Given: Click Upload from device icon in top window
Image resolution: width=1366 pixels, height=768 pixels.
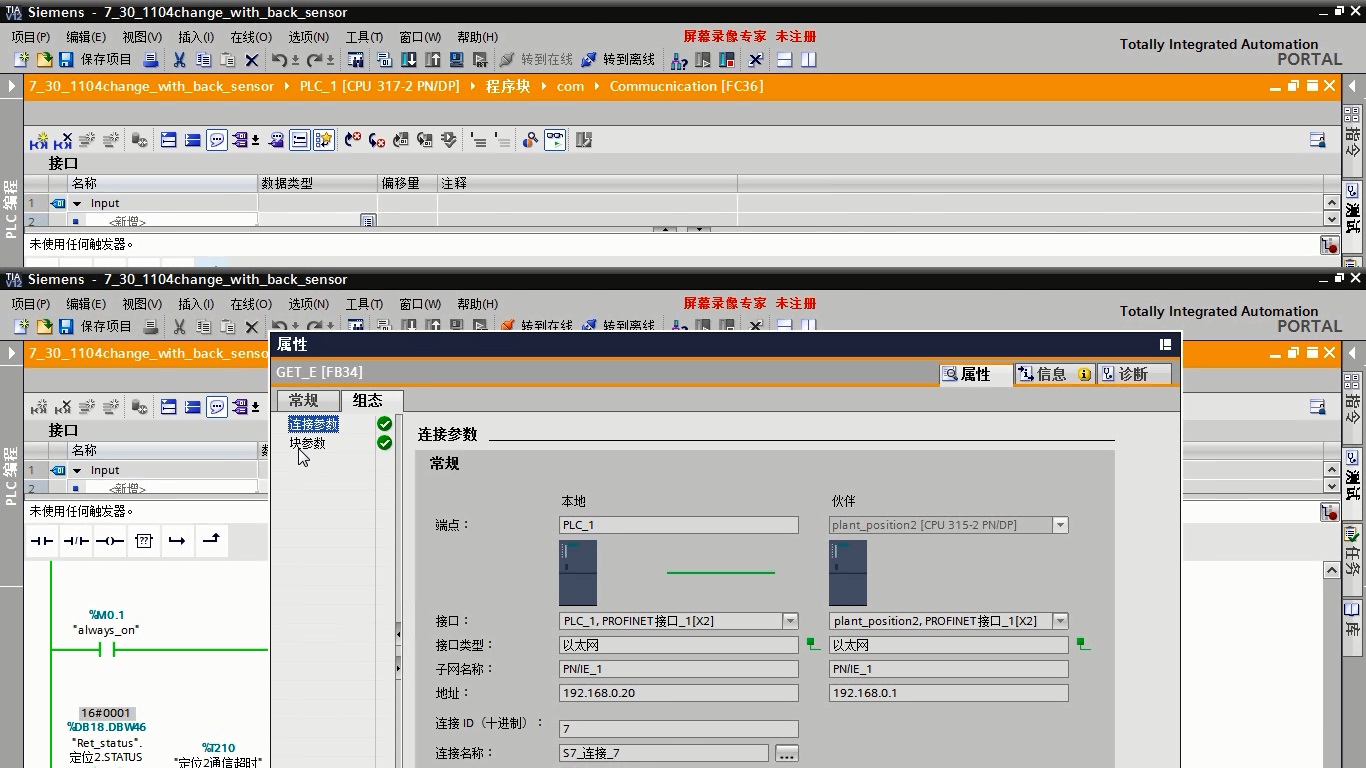Looking at the screenshot, I should click(433, 60).
